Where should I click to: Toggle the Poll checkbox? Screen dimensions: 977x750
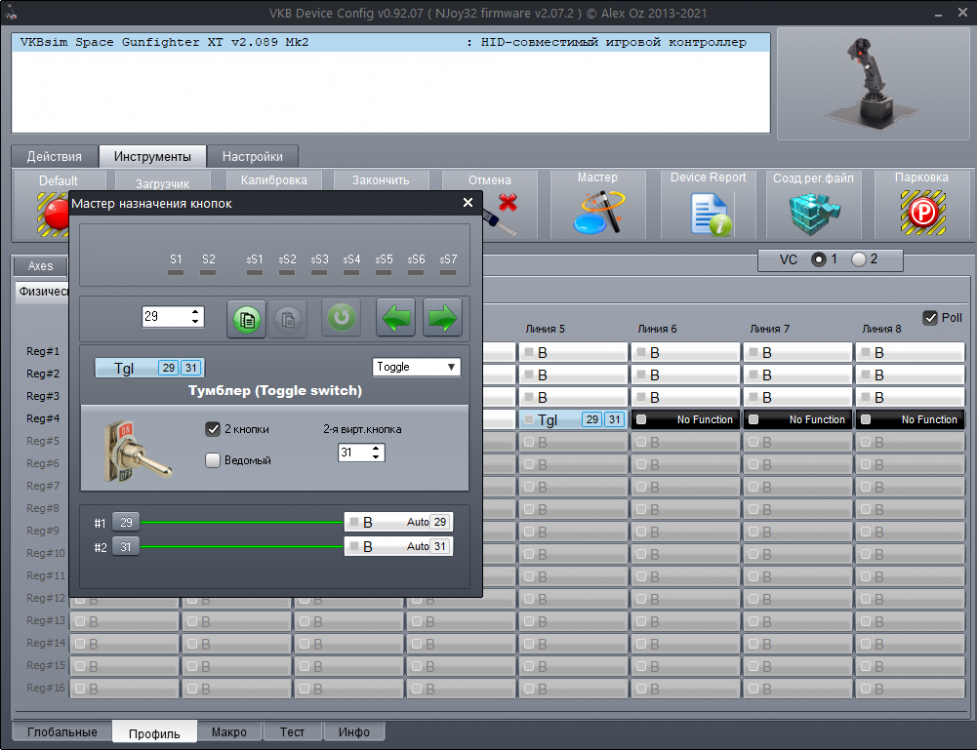point(929,316)
